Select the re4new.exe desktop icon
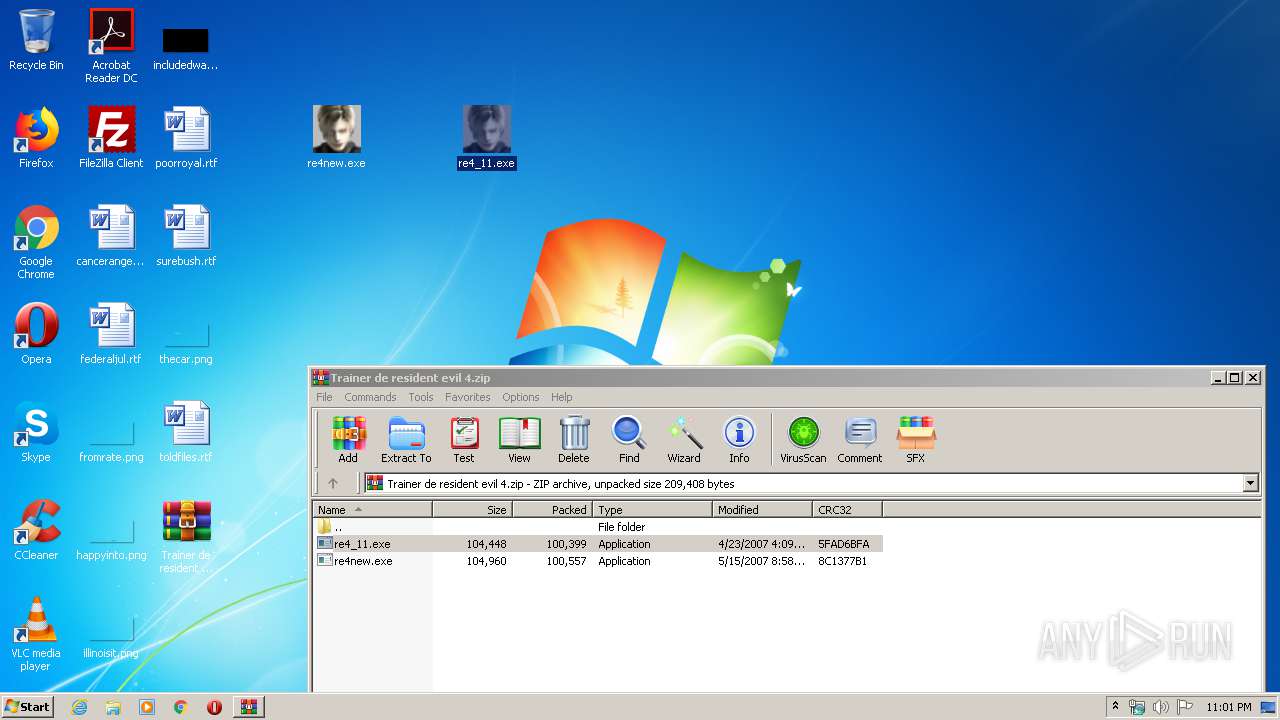The width and height of the screenshot is (1280, 720). pos(336,138)
